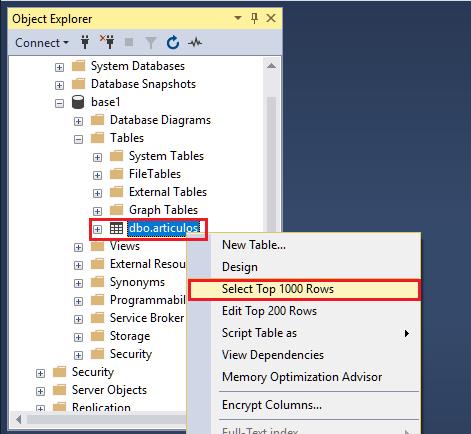
Task: Select the dbo.articulos table label
Action: pyautogui.click(x=164, y=228)
